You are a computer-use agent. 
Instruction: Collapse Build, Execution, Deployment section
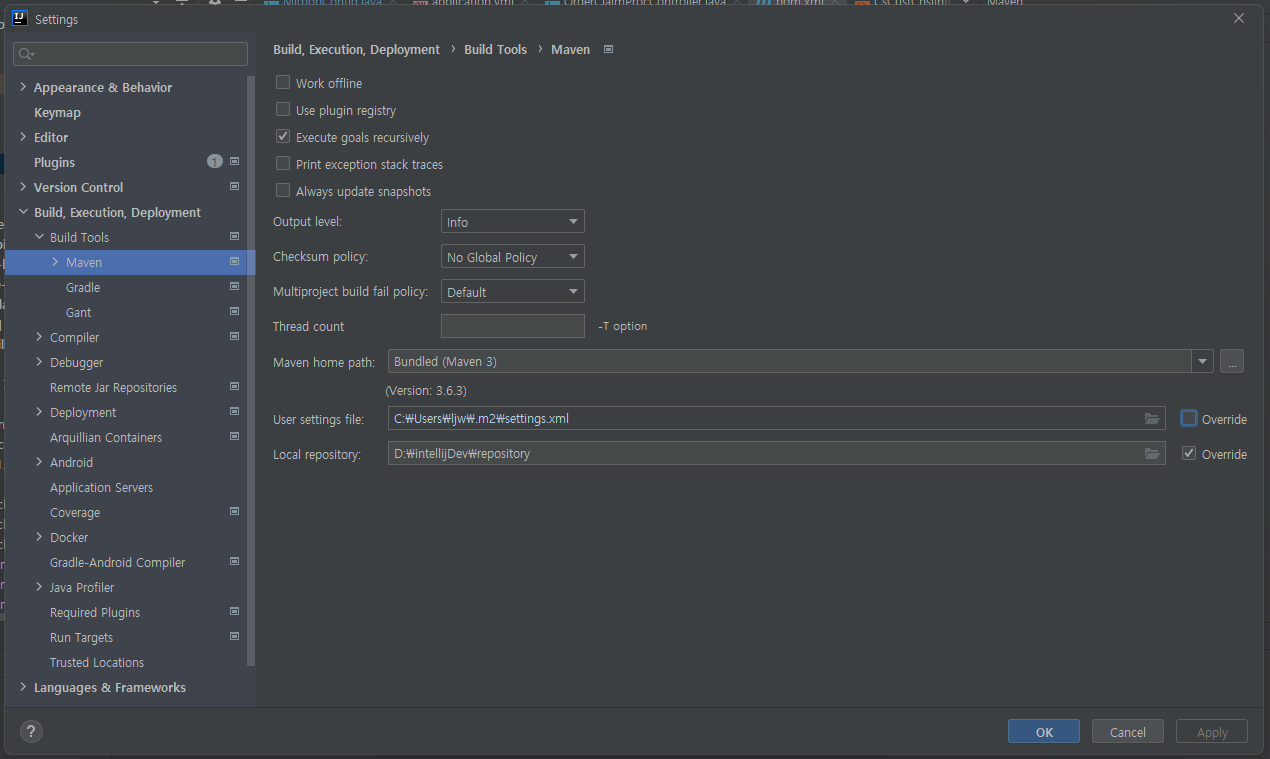[23, 212]
